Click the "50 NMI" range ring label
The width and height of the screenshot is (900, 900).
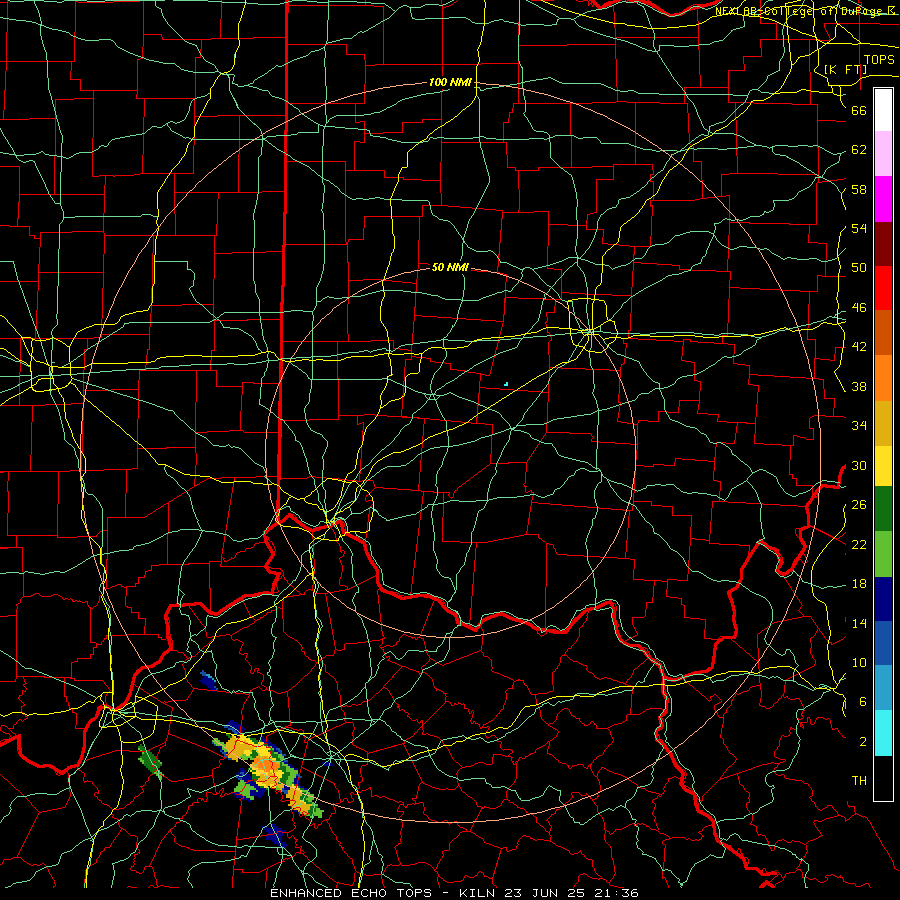pos(451,267)
